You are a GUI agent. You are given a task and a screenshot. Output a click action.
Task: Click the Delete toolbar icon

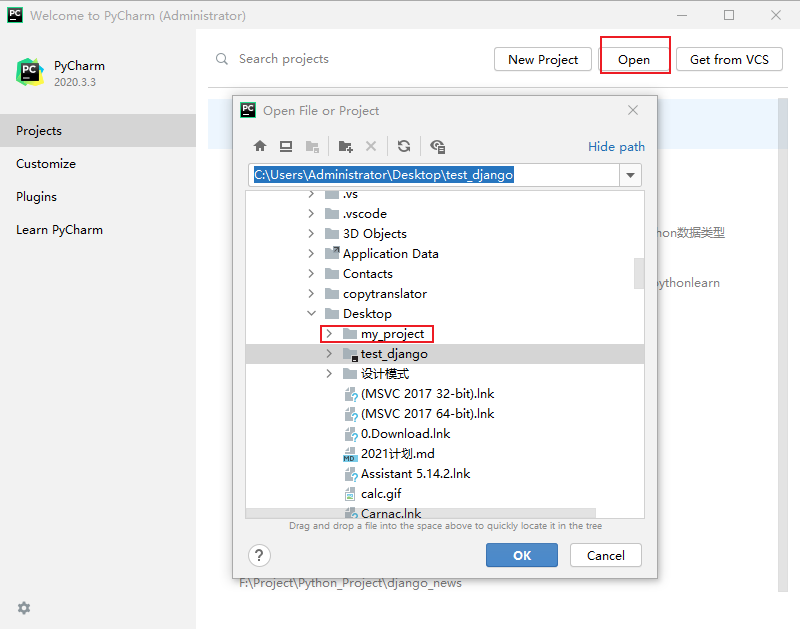tap(371, 146)
